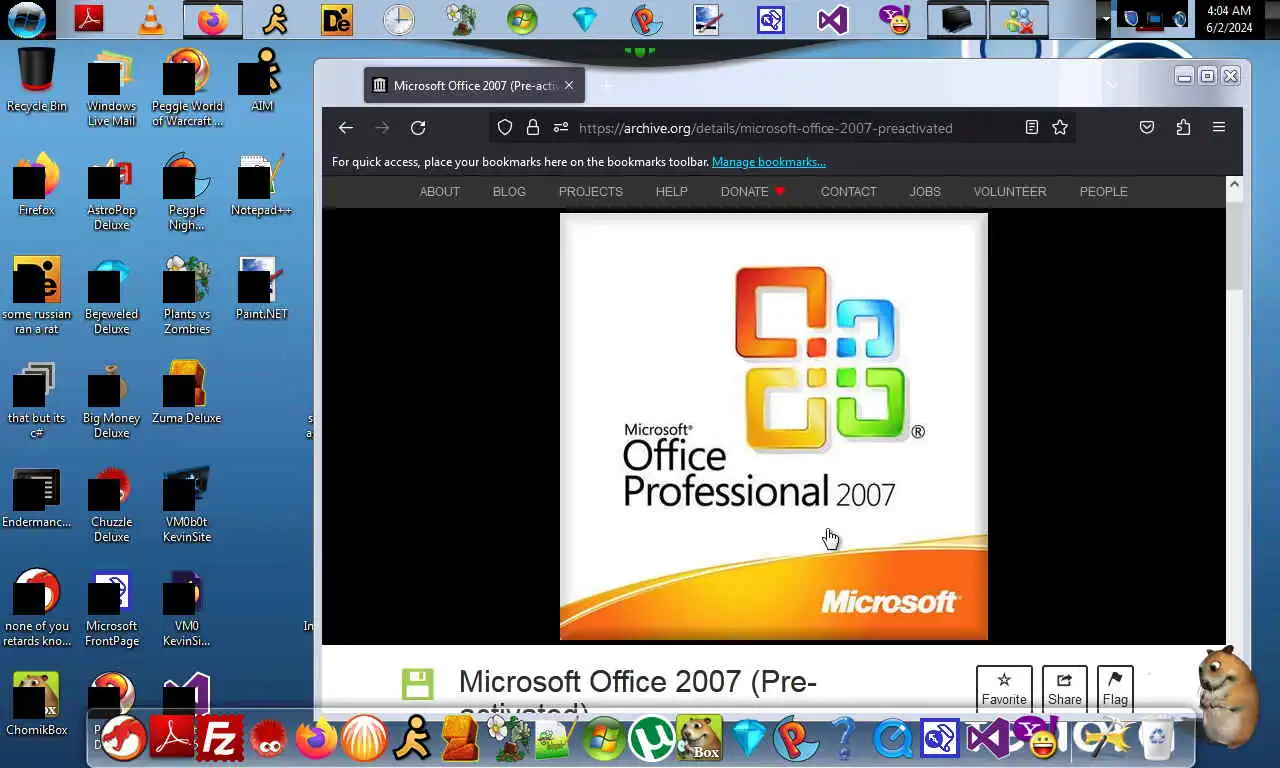The image size is (1280, 768).
Task: Share this archive item
Action: tap(1064, 689)
